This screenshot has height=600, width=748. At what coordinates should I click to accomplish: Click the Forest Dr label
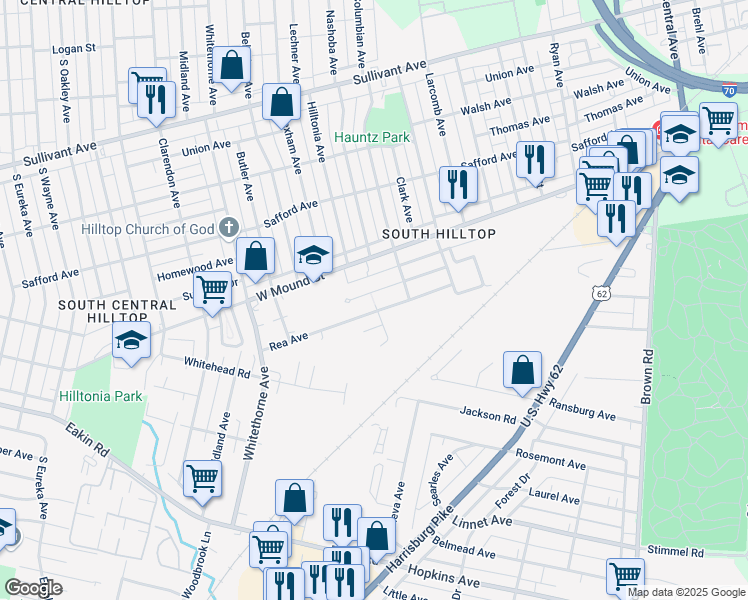click(x=513, y=491)
